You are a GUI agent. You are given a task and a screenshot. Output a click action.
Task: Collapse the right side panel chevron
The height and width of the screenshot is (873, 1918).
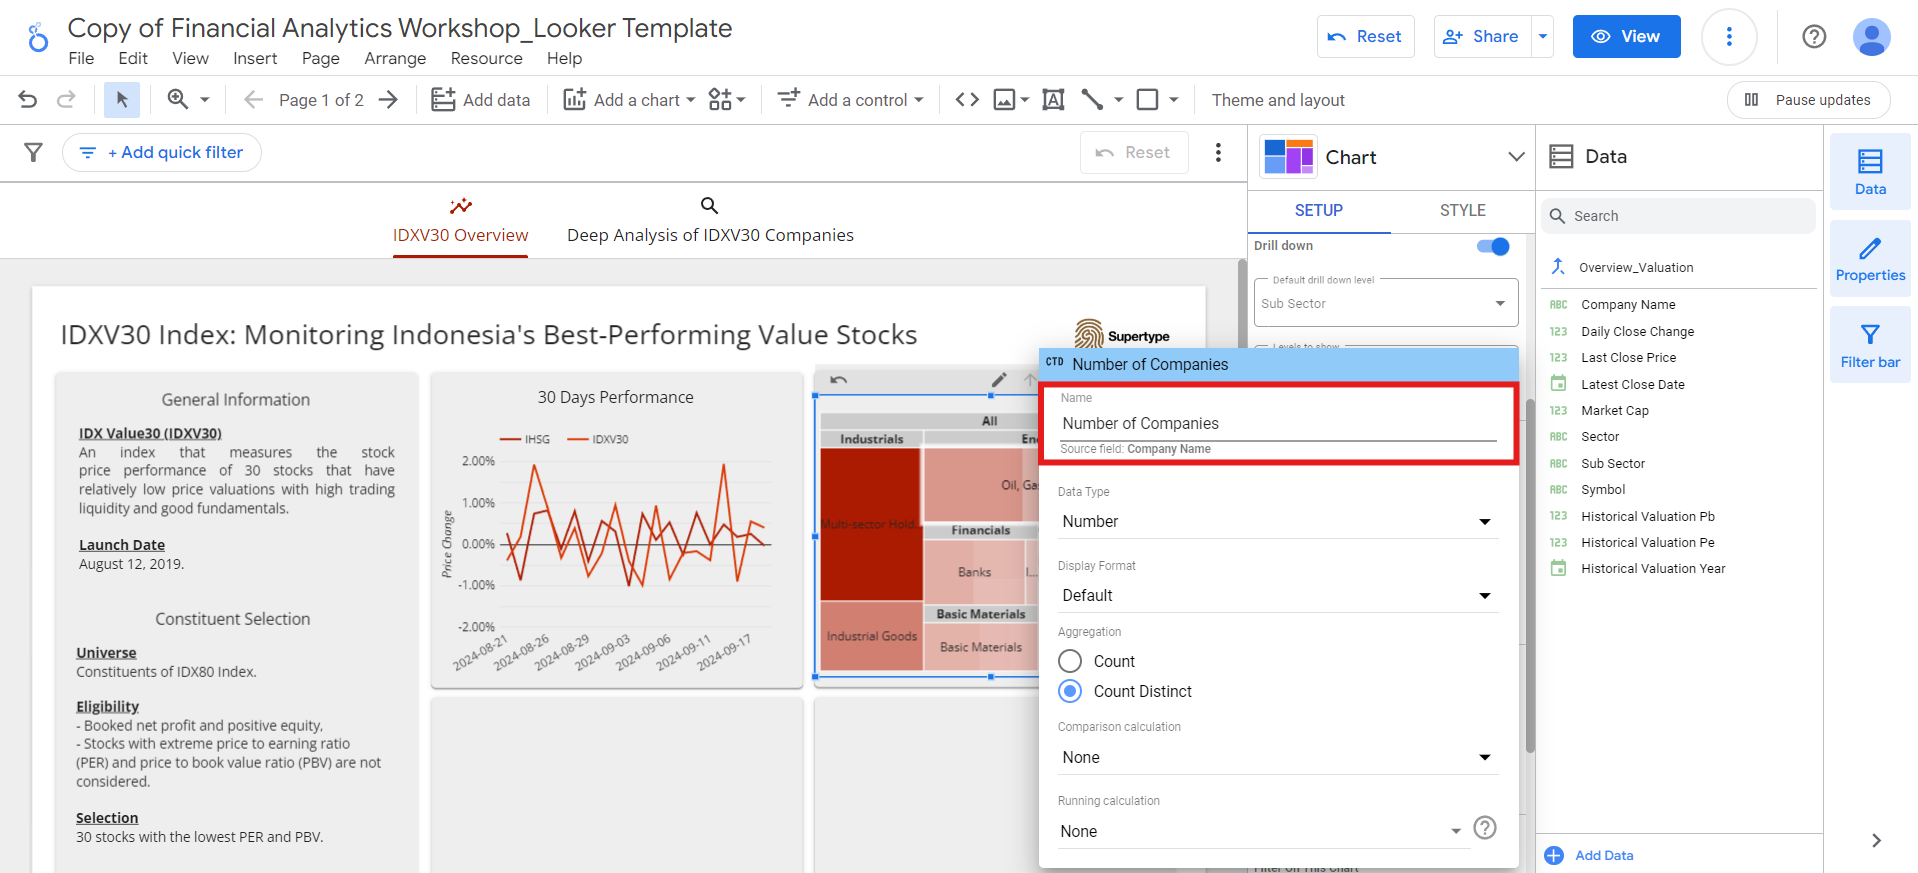click(1876, 840)
